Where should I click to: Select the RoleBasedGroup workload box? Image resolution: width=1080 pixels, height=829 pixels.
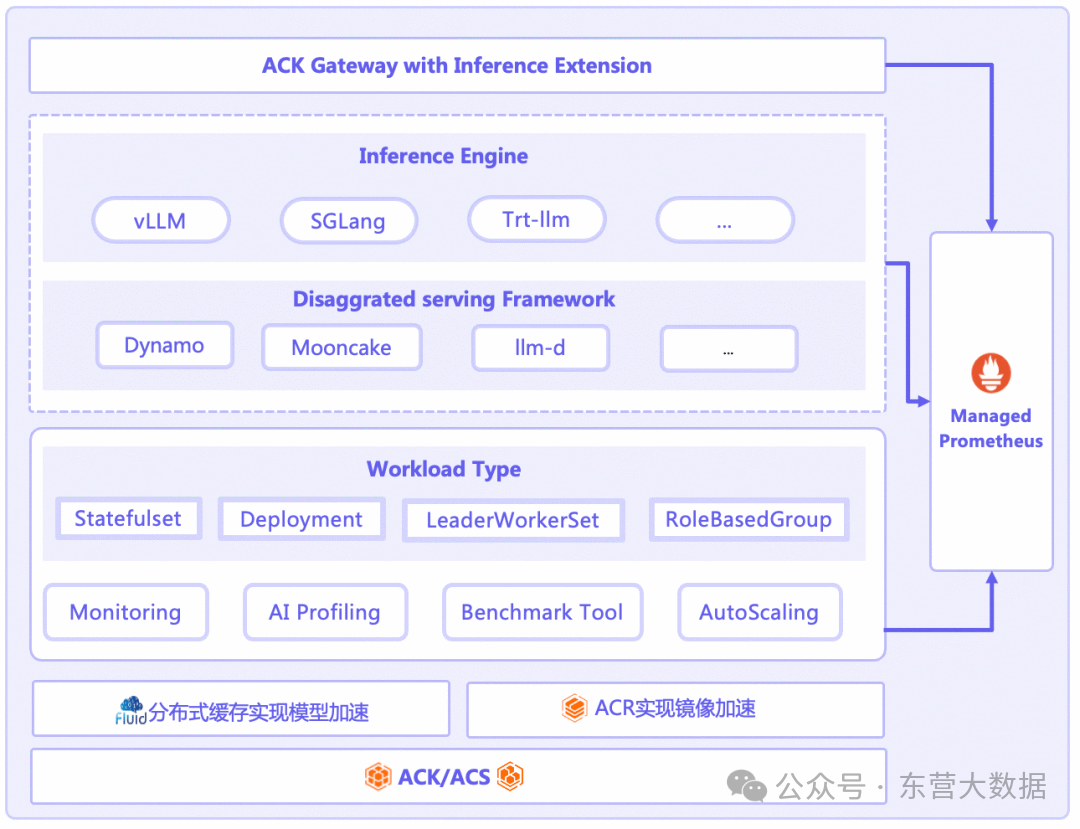(x=749, y=519)
